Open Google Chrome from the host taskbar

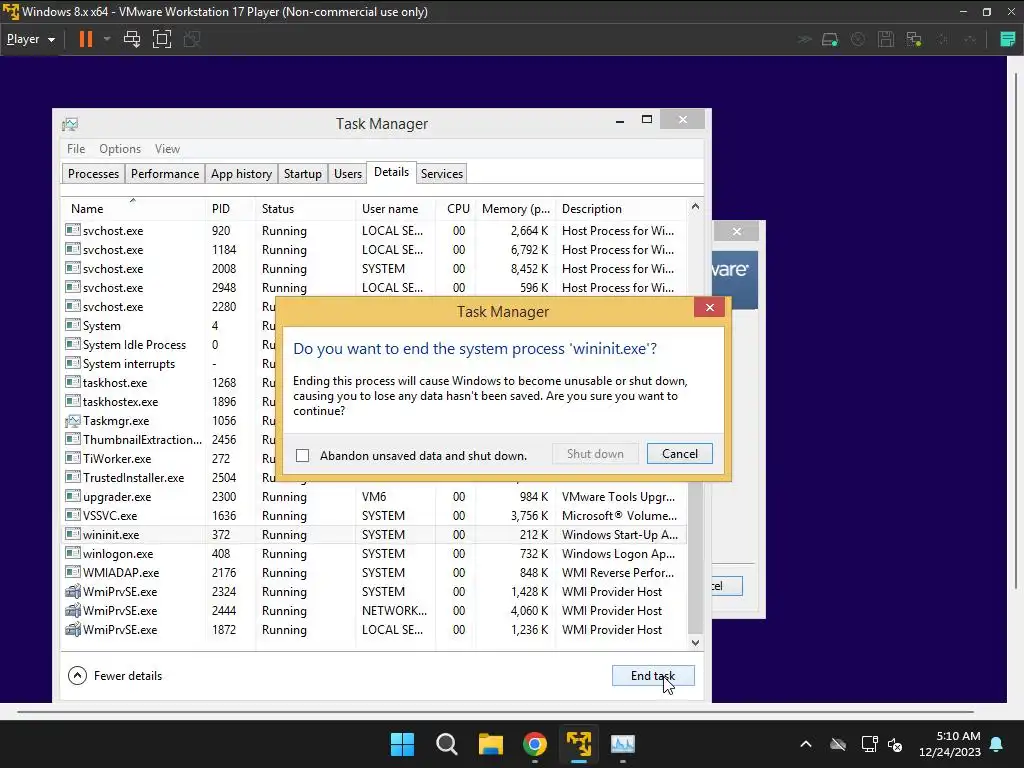(x=535, y=744)
